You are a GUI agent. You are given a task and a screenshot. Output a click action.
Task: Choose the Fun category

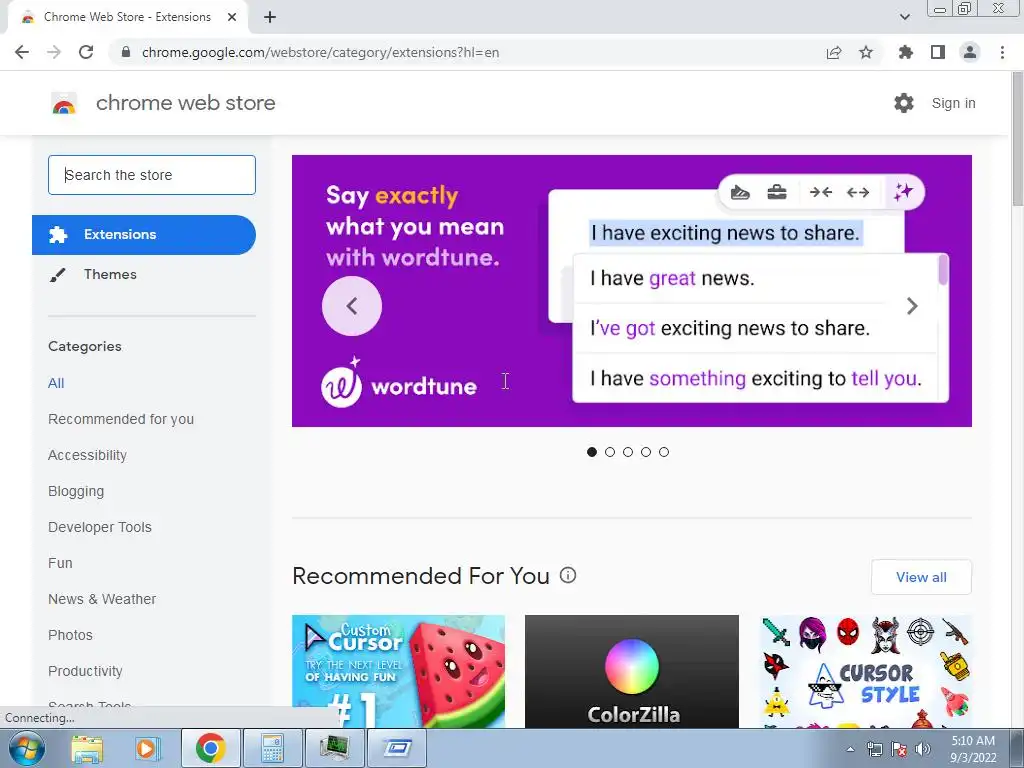pyautogui.click(x=60, y=563)
